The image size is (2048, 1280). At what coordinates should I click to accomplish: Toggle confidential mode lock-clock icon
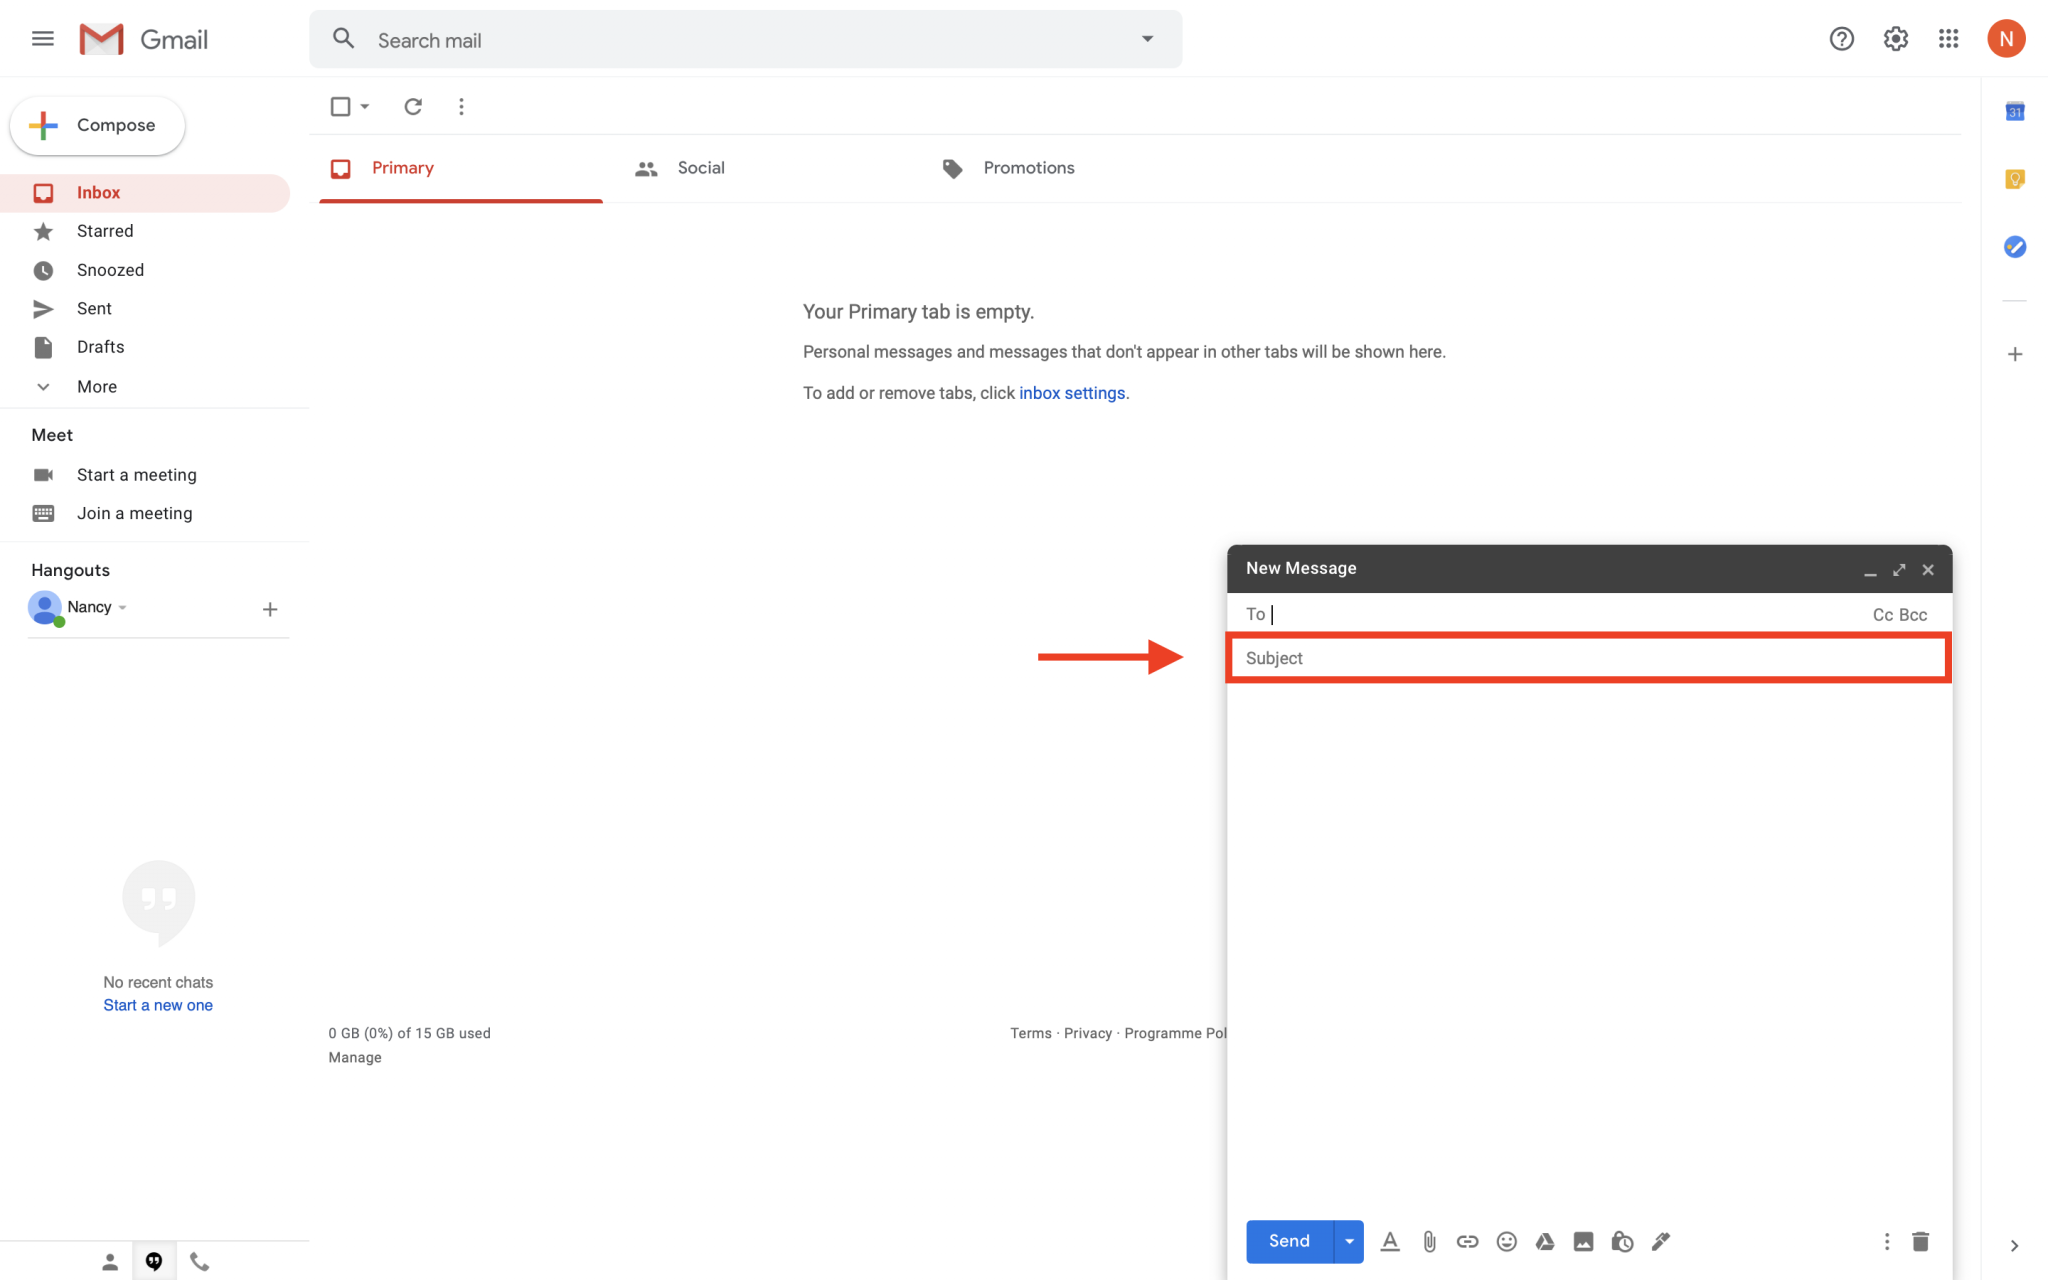tap(1622, 1241)
